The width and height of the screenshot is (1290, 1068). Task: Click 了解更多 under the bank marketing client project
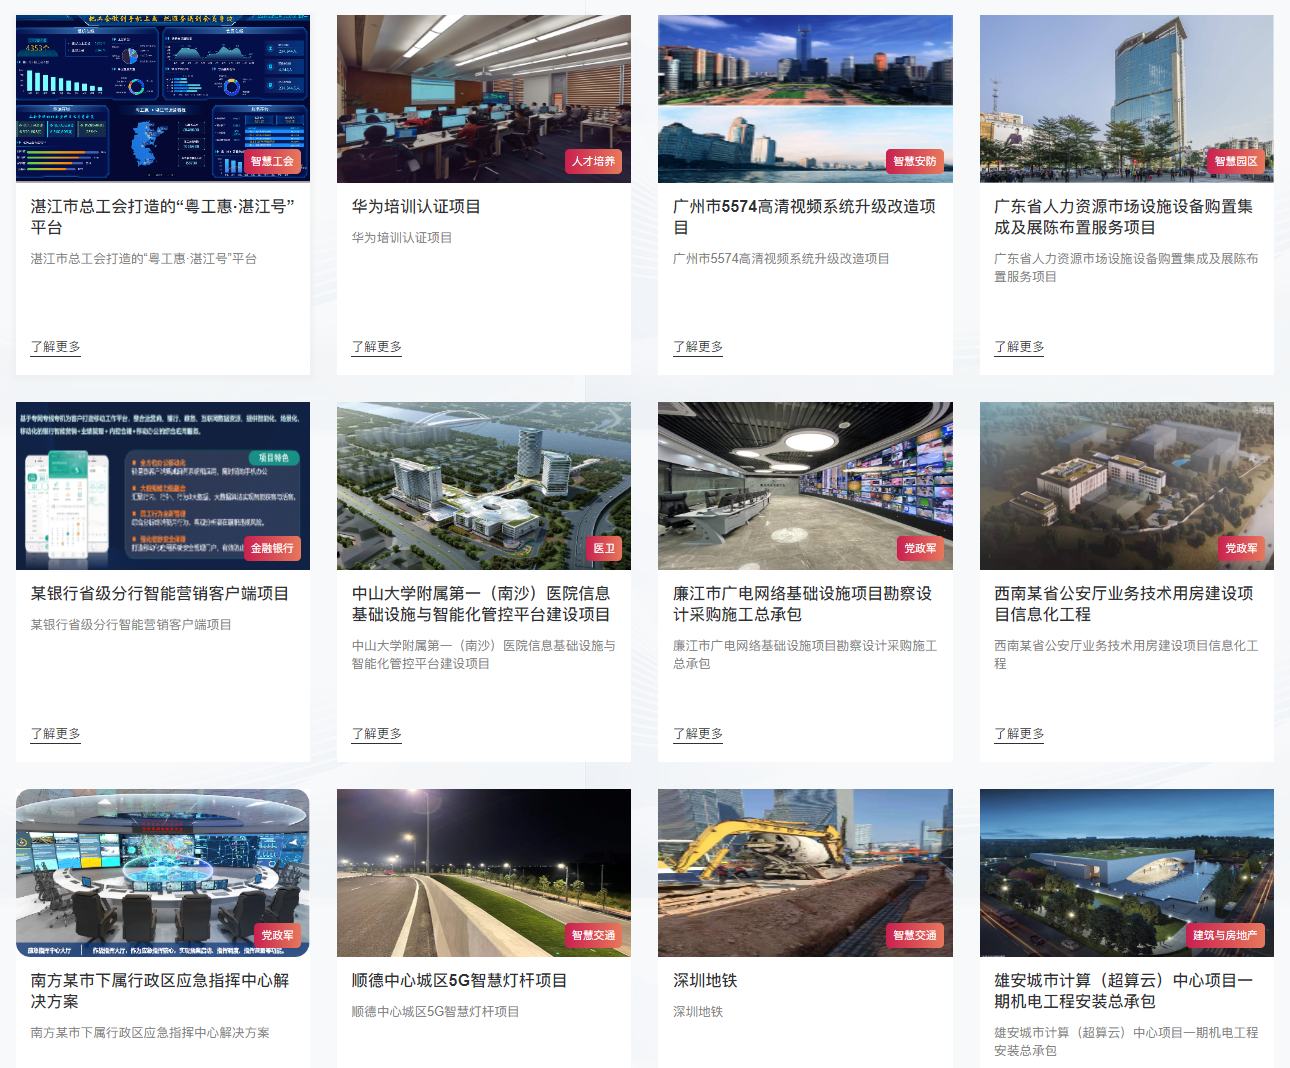[x=56, y=733]
